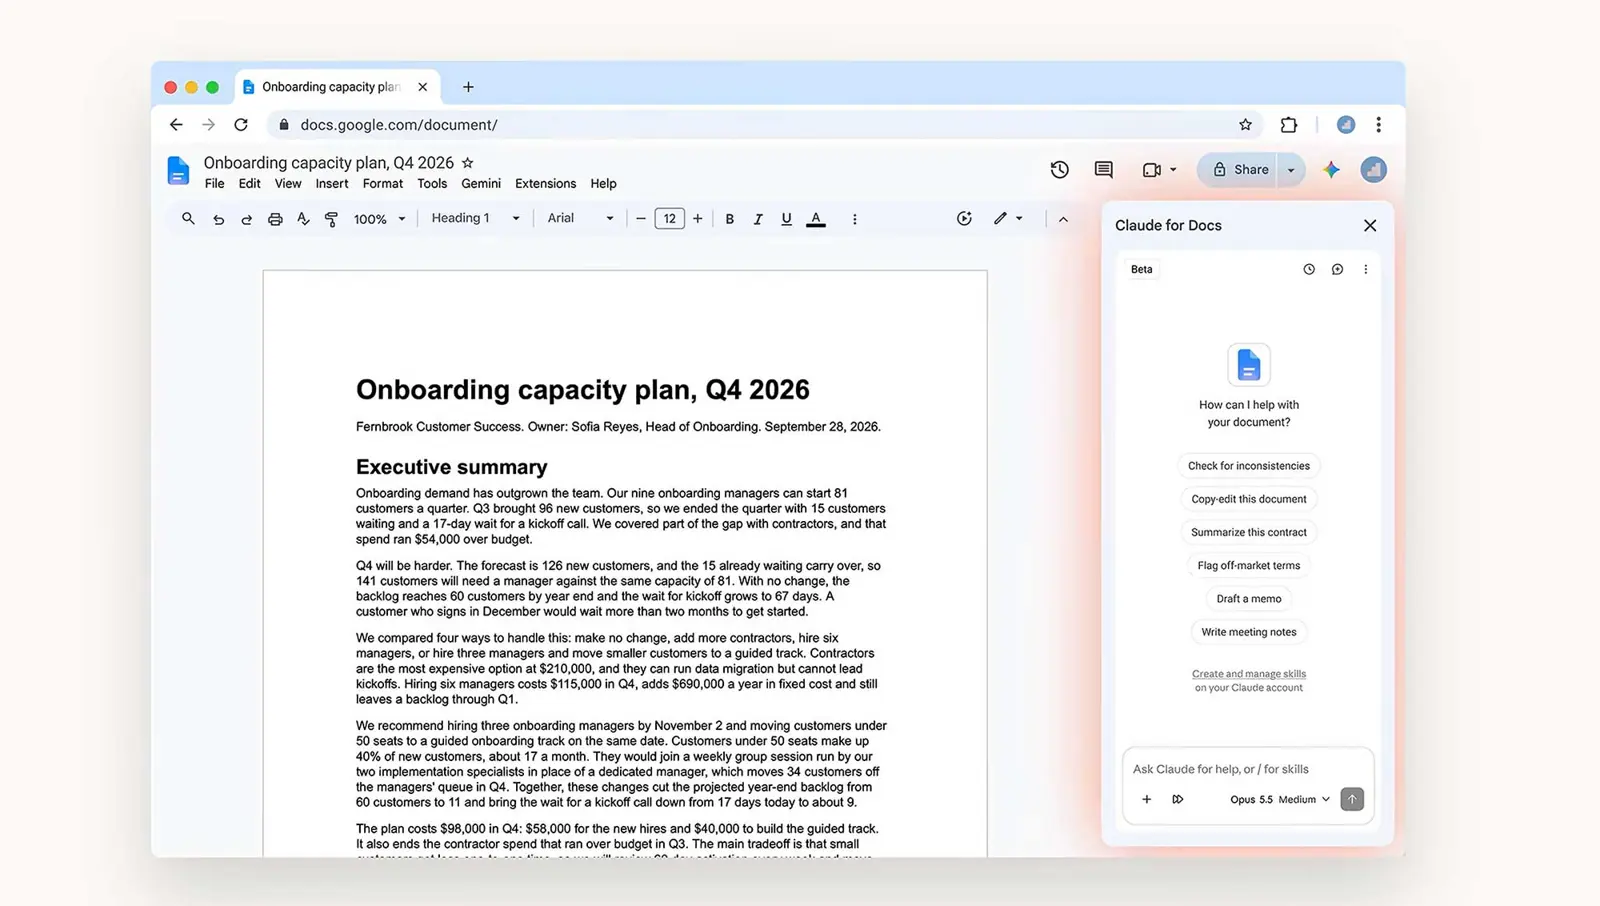Open the editing mode pencil dropdown
The height and width of the screenshot is (906, 1600).
tap(1008, 218)
